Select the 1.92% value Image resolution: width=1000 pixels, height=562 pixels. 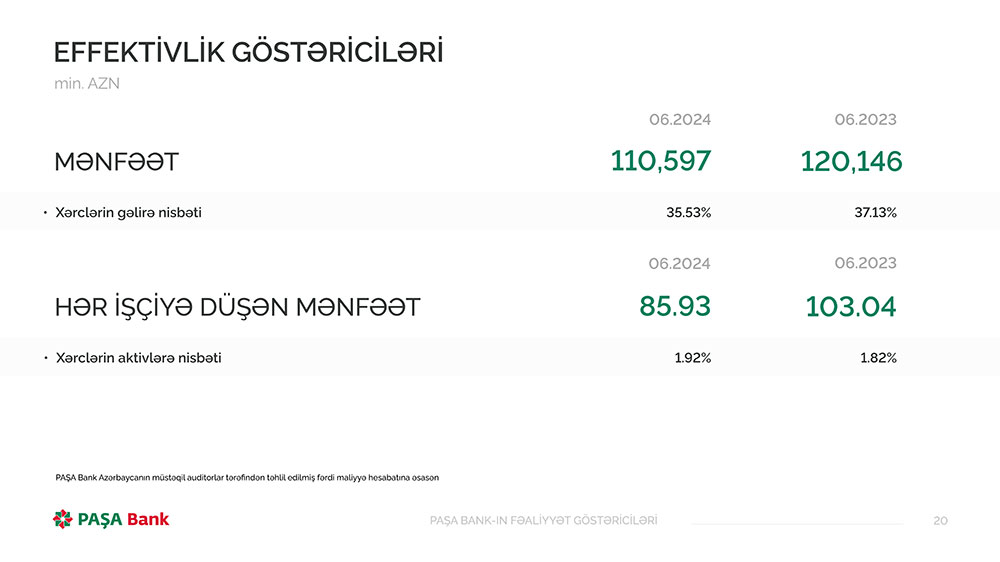692,357
